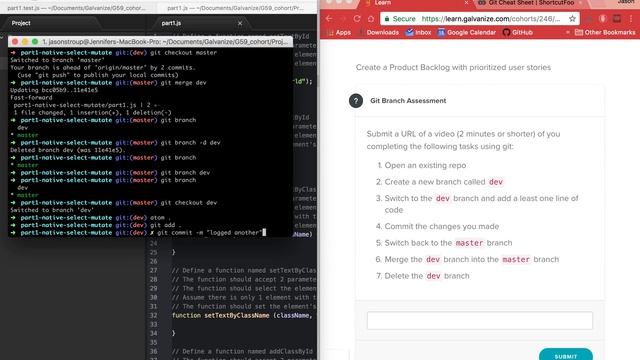Select the part1.js window tab at top
The image size is (640, 360).
236,8
